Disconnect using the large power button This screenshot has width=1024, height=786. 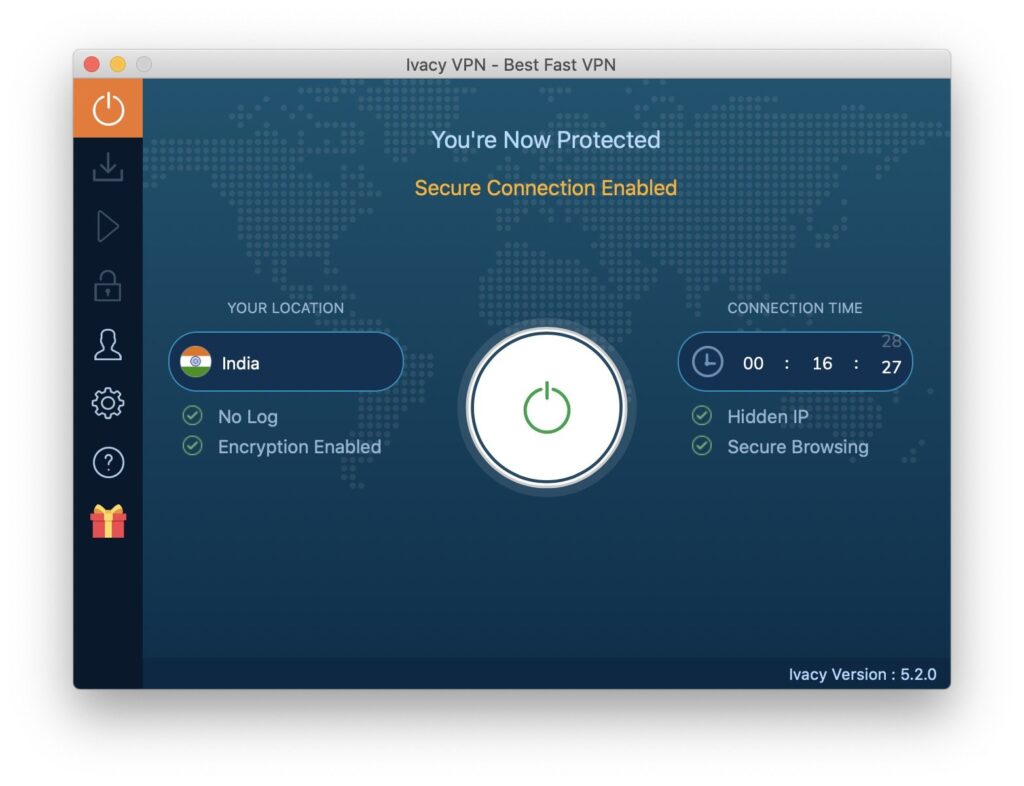coord(547,408)
